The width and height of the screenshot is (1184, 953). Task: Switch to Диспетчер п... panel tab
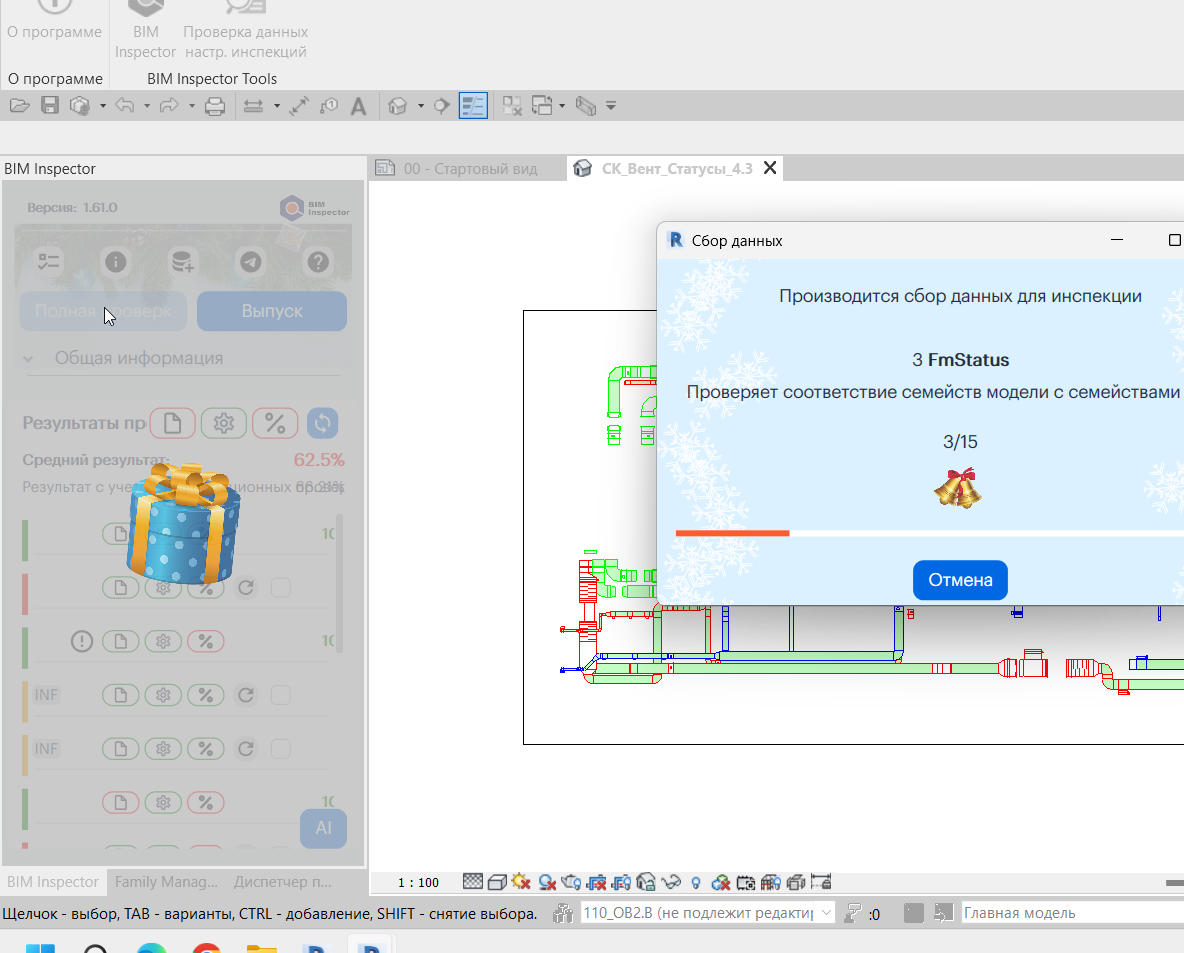point(282,881)
